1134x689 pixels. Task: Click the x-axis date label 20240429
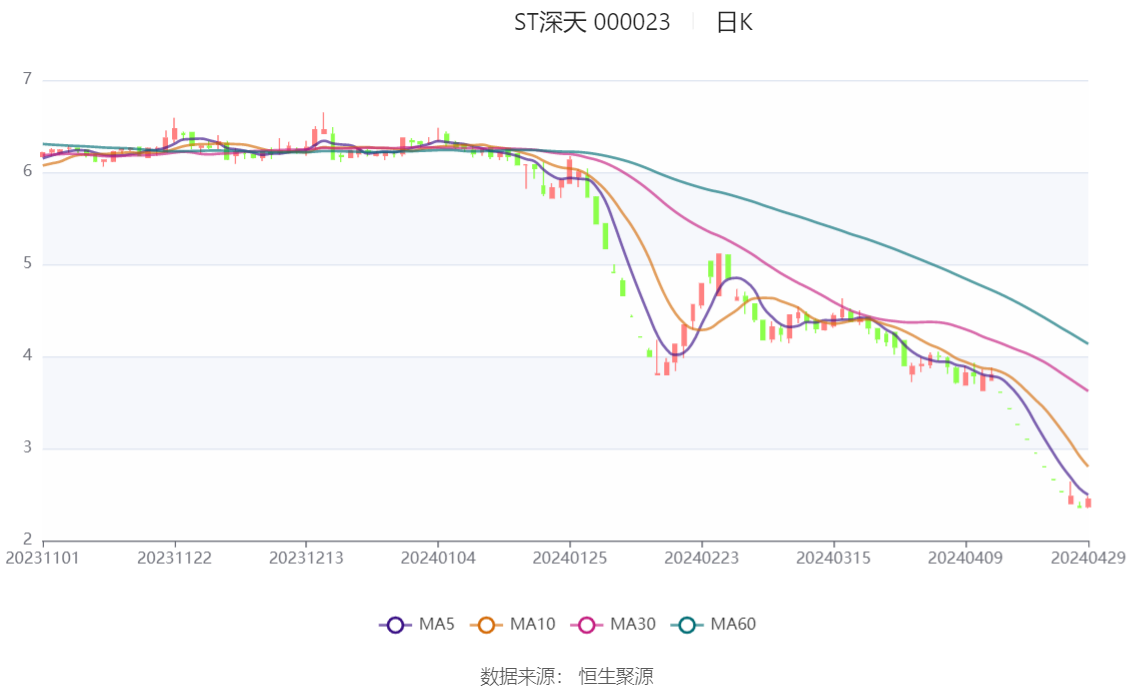(x=1088, y=559)
